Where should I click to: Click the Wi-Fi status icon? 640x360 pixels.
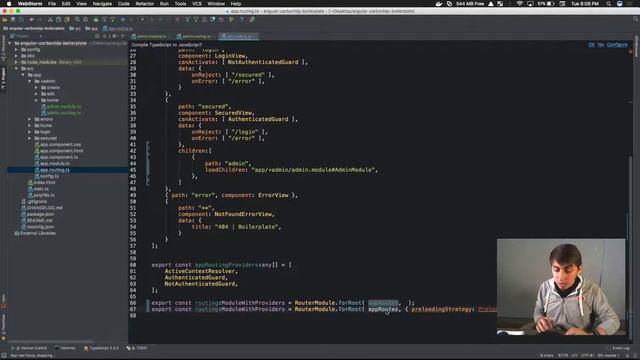tap(519, 4)
